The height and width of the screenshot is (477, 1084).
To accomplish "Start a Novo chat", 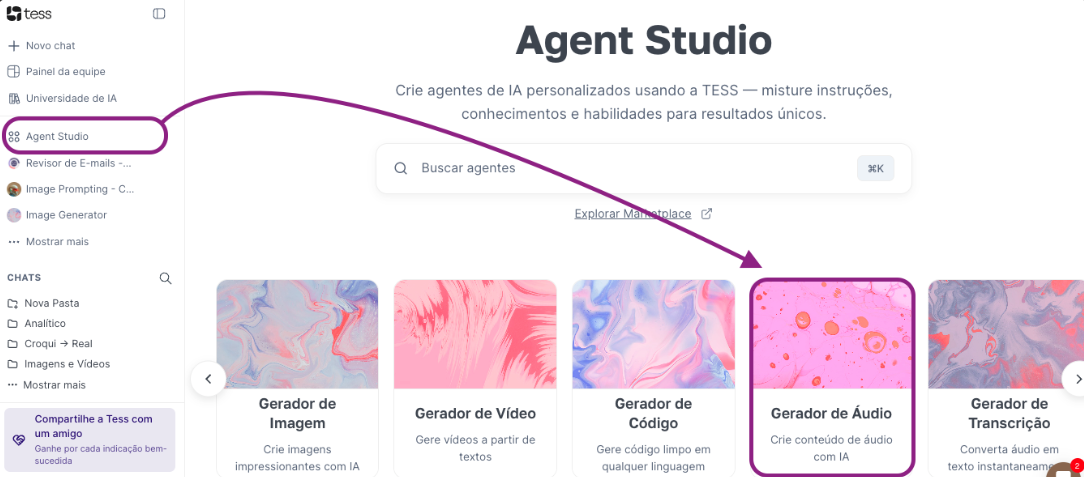I will [x=41, y=46].
